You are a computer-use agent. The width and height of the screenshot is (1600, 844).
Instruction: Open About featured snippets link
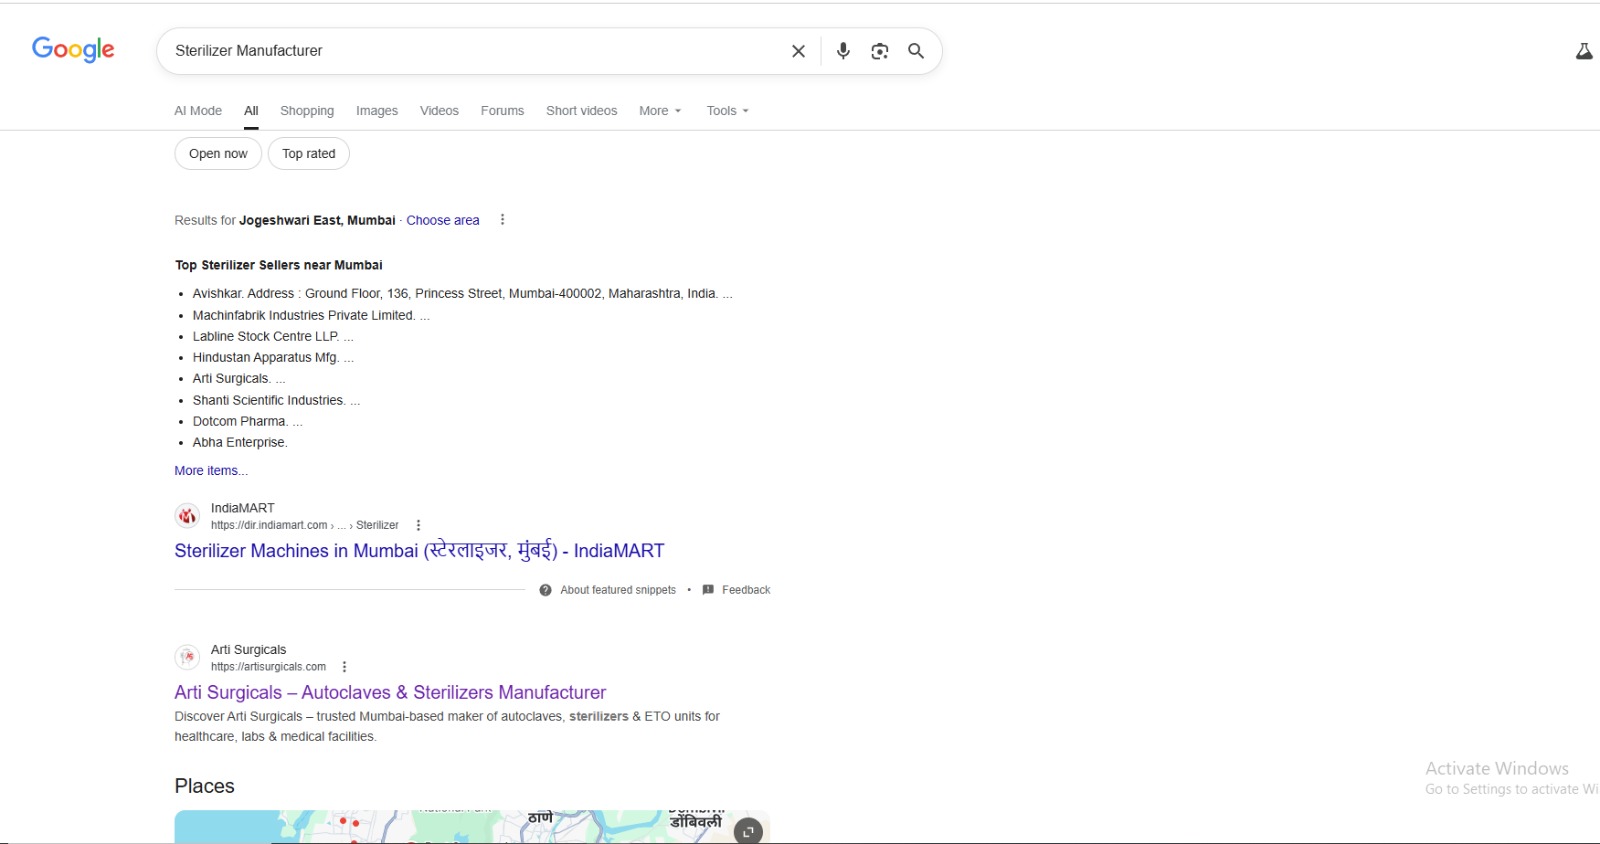(x=618, y=590)
